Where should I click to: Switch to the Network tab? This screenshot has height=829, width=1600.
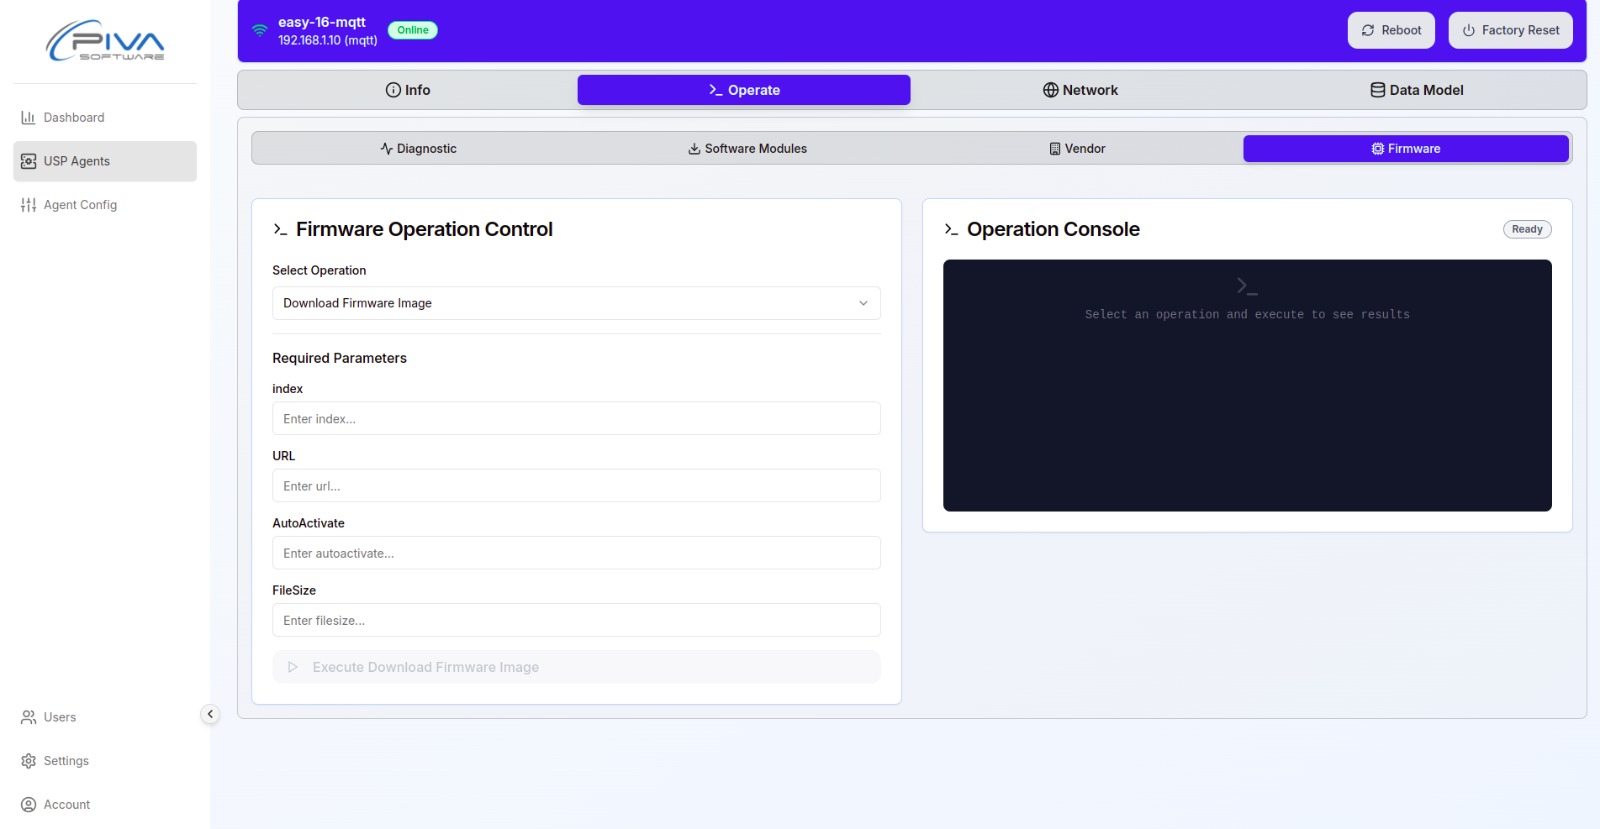click(1079, 90)
